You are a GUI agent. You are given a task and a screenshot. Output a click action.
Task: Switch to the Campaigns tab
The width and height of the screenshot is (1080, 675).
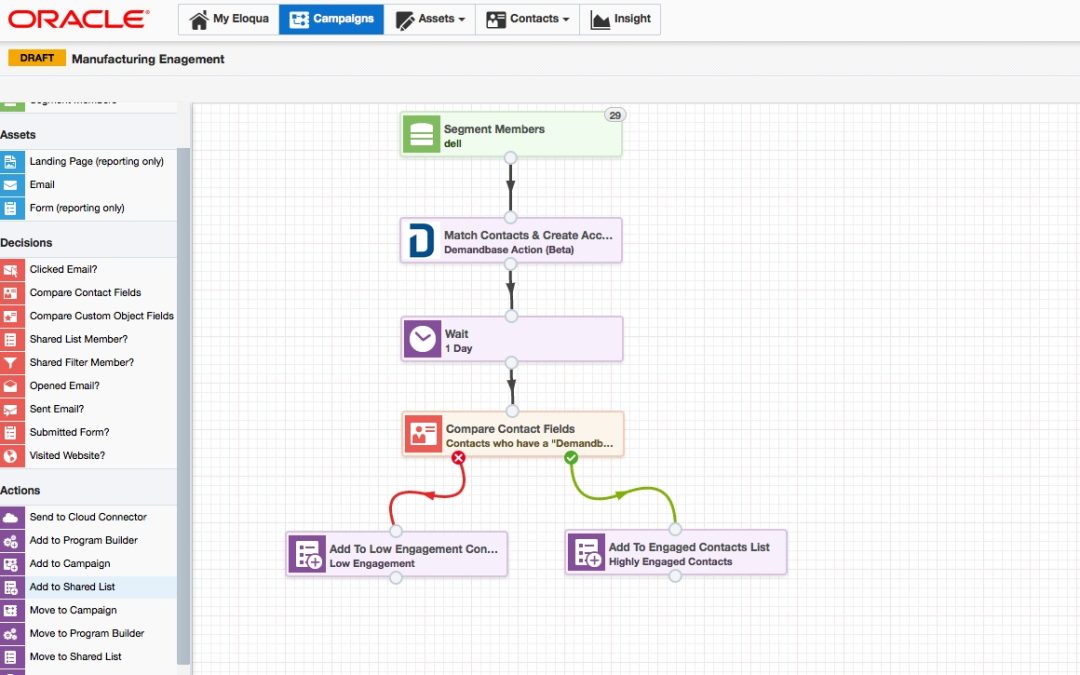point(331,19)
